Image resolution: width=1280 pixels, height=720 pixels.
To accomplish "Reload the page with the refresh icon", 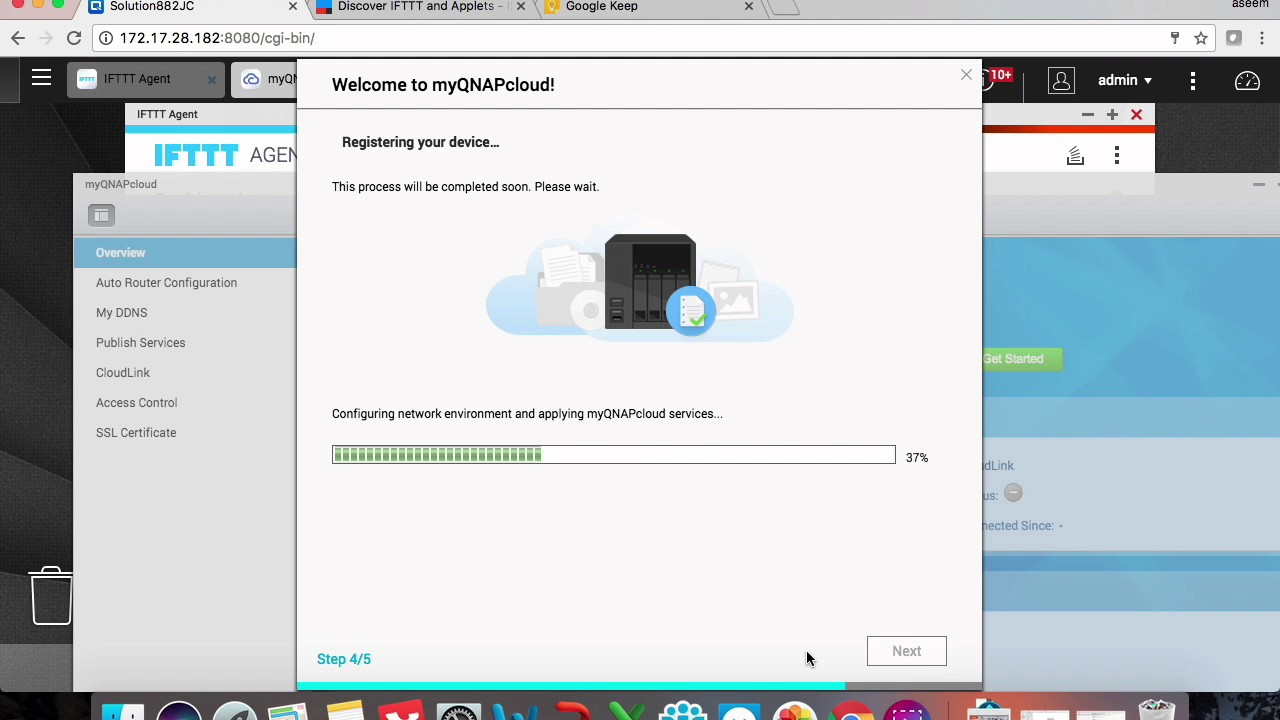I will click(73, 38).
